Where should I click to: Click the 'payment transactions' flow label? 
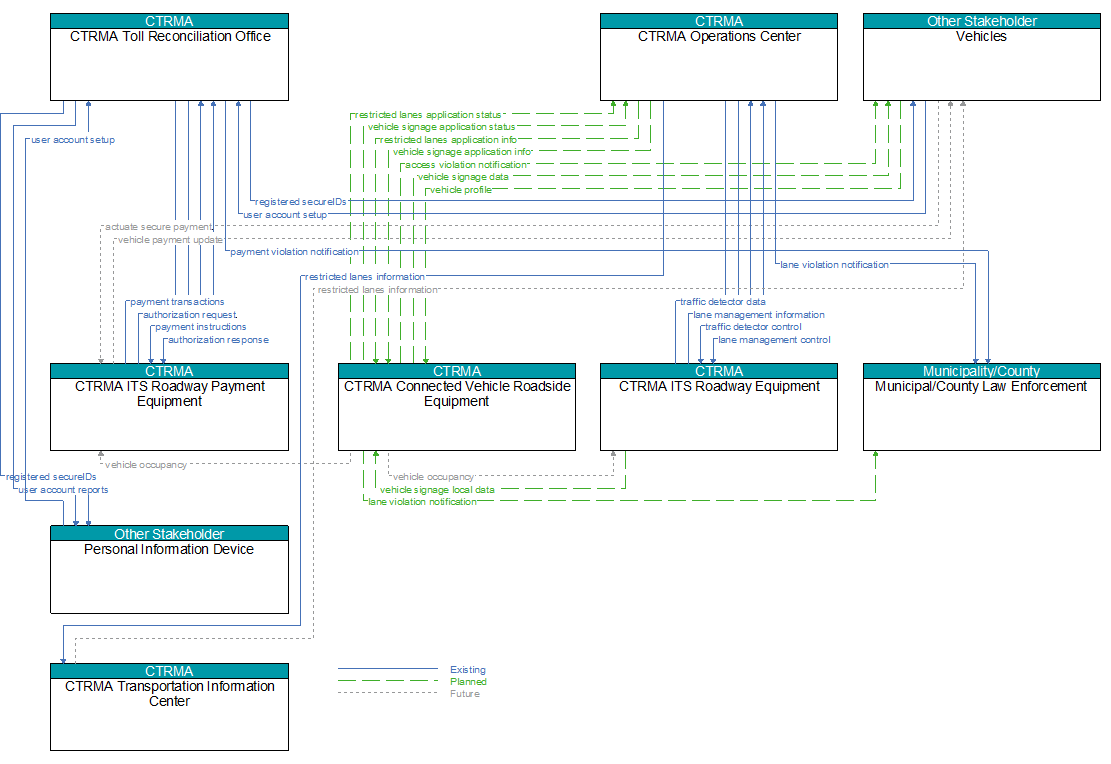tap(177, 302)
